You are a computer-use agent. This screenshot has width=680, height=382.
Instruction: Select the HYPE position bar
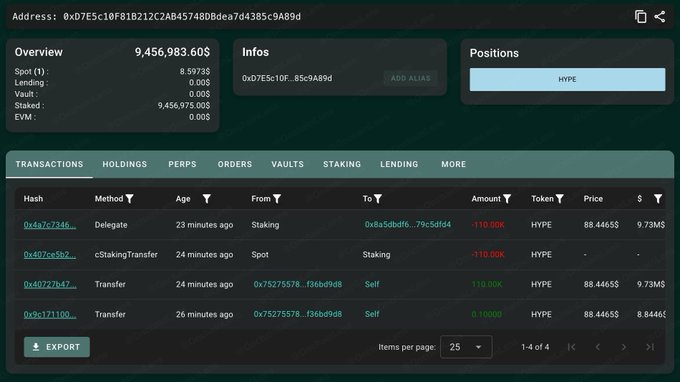[567, 79]
